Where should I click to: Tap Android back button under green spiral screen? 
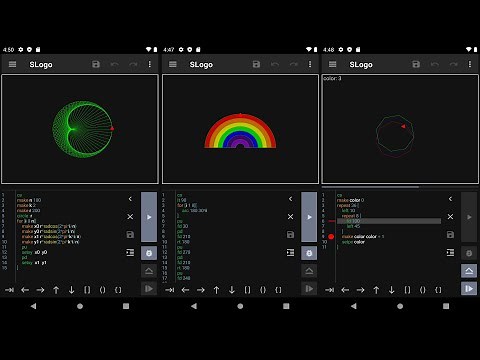(x=33, y=306)
